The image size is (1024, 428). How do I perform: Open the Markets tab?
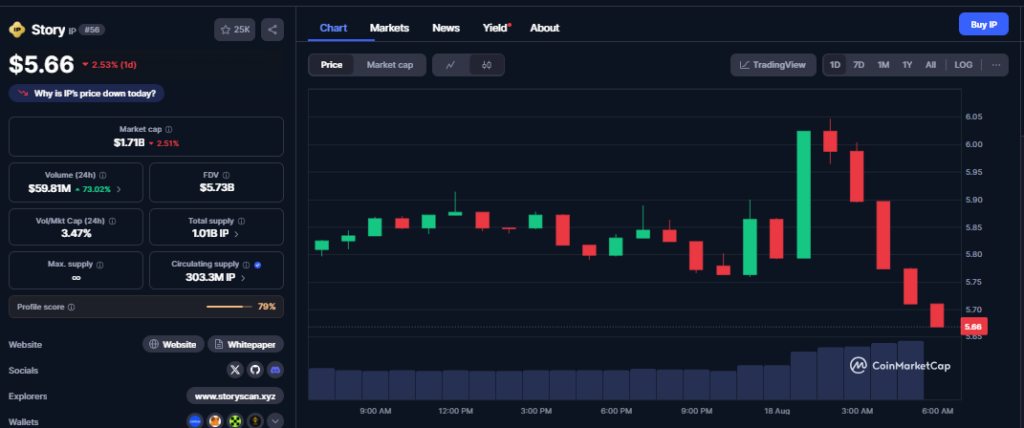click(389, 28)
